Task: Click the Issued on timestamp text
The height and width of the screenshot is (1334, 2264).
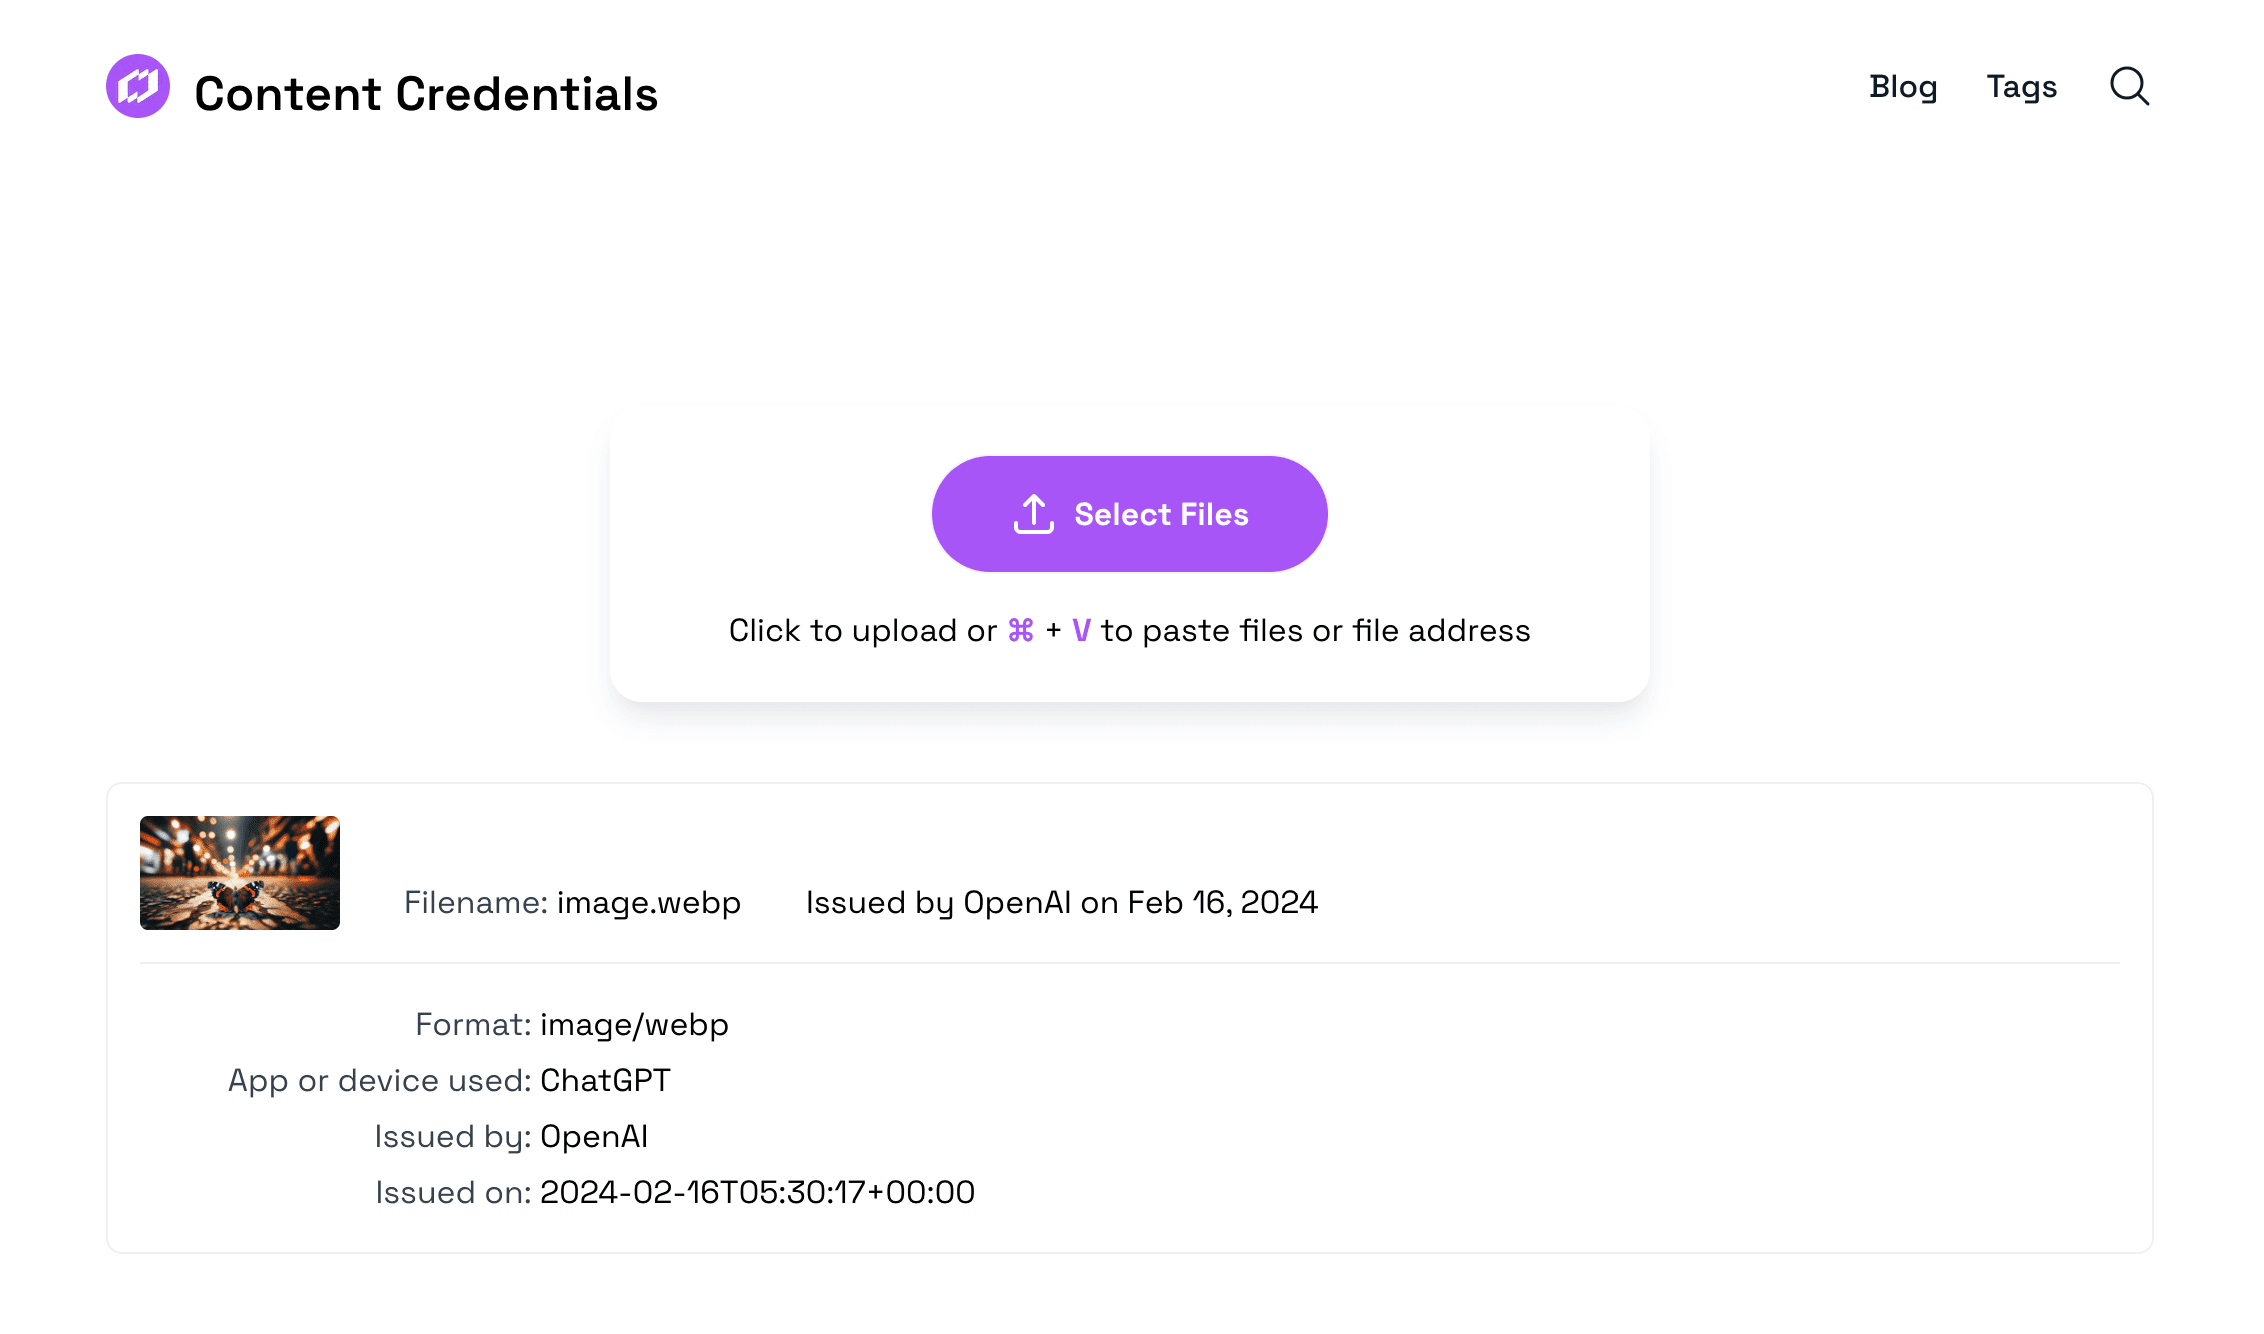Action: click(675, 1192)
